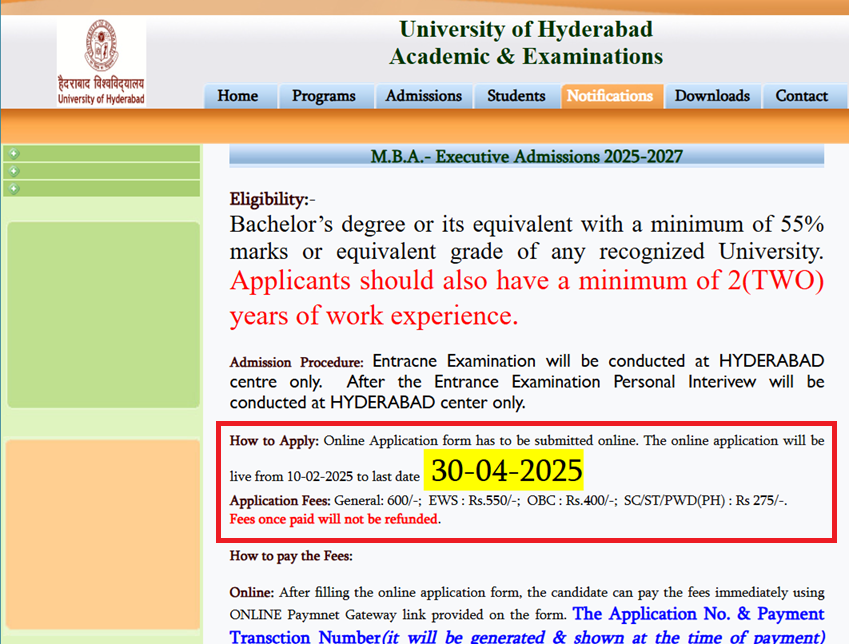This screenshot has height=644, width=849.
Task: Click the 'University of Hyderabad' page title
Action: pos(526,29)
